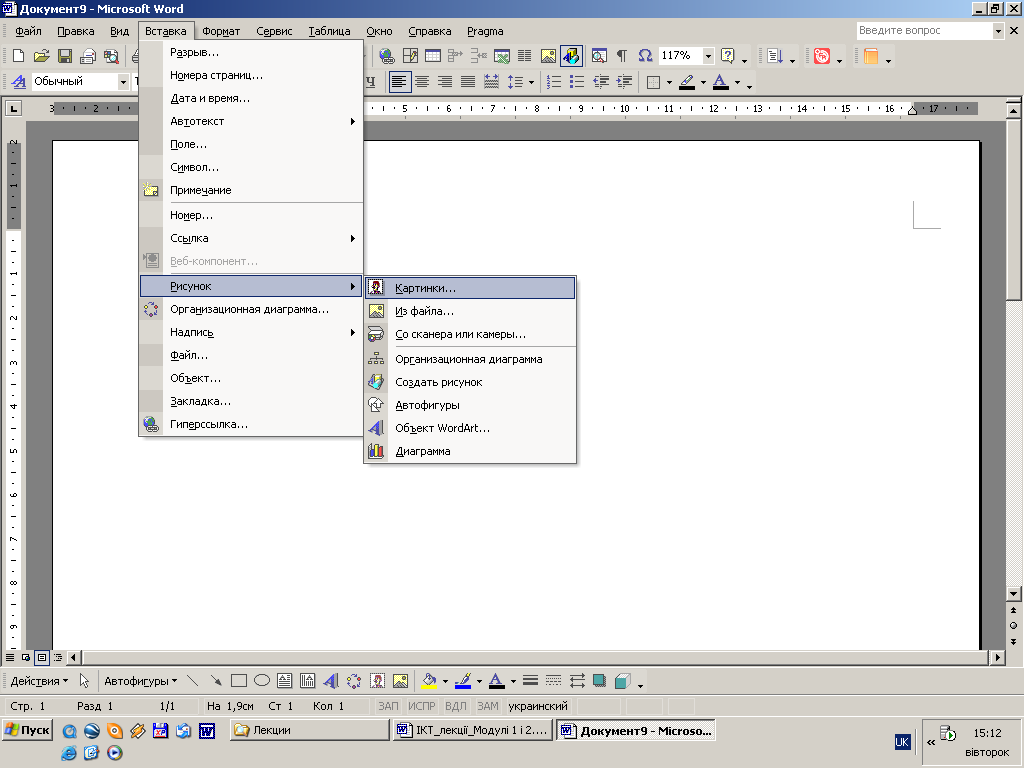Open the Действия drawing actions button
Screen dimensions: 1024x768
click(39, 681)
